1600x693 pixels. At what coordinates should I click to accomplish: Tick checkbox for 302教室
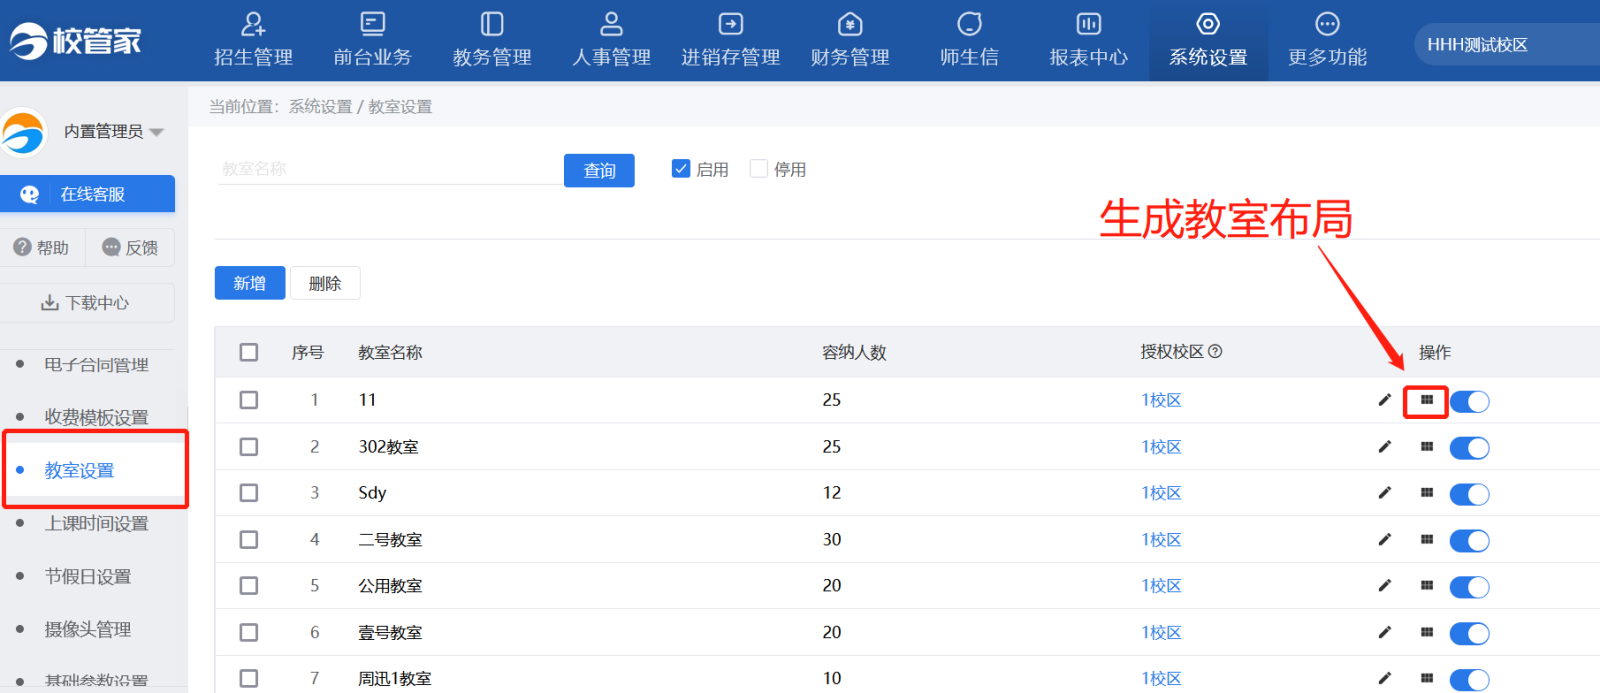(x=249, y=447)
